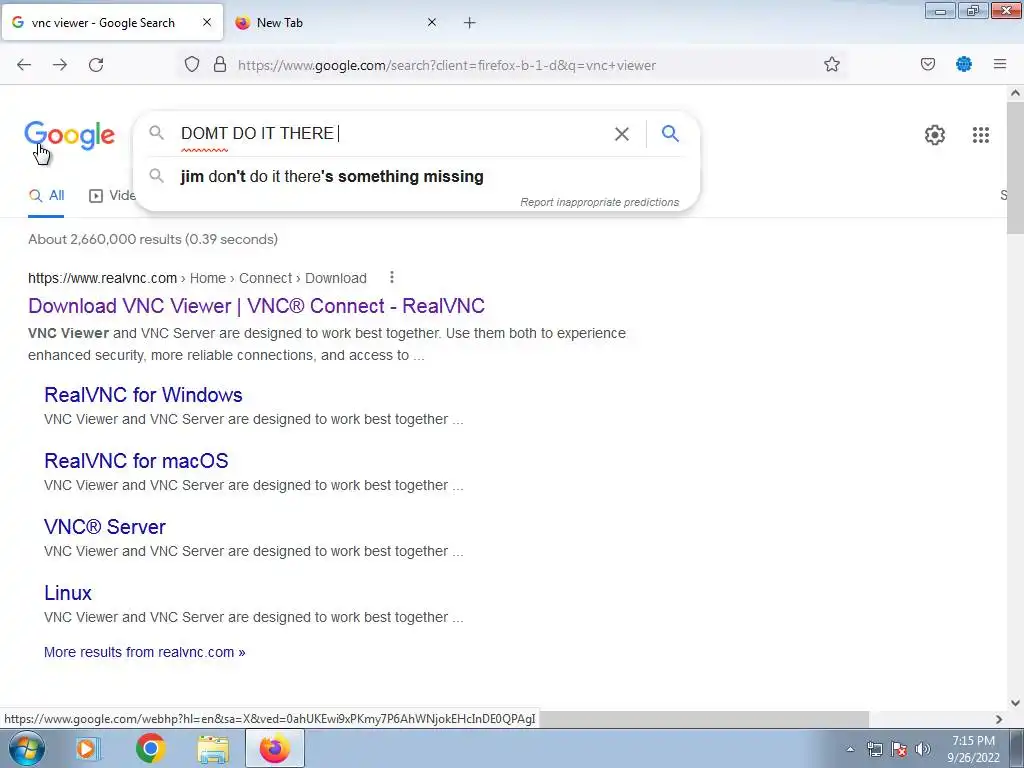The height and width of the screenshot is (768, 1024).
Task: Open the tracking protection shield icon
Action: 191,65
